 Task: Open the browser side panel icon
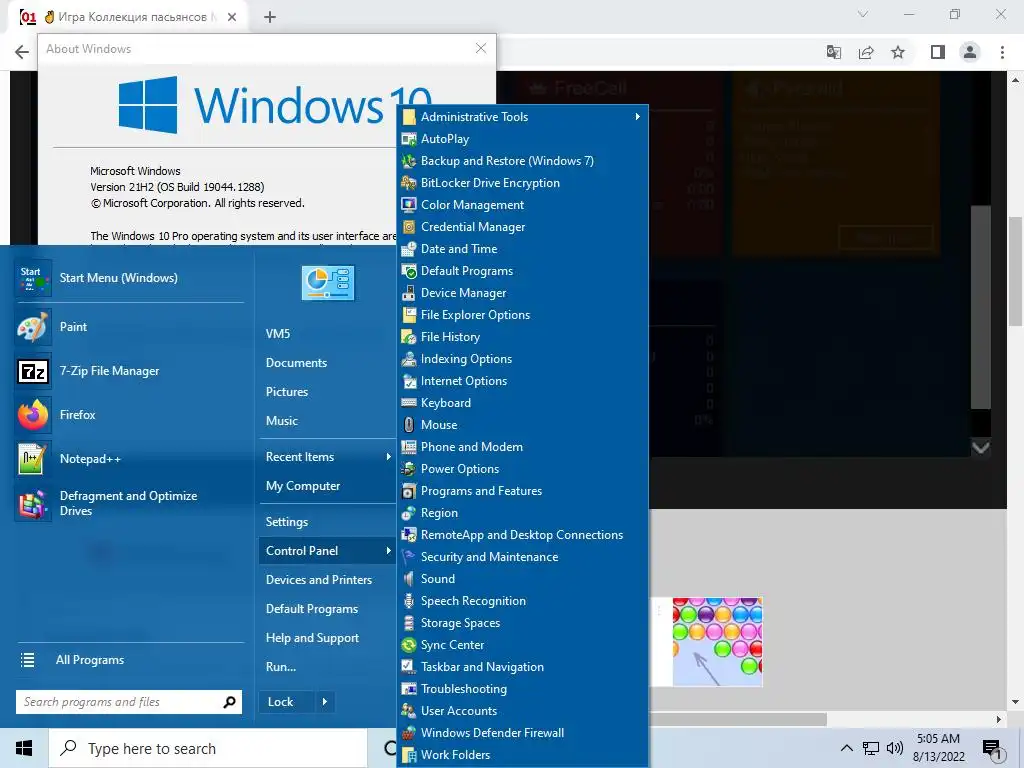pyautogui.click(x=938, y=52)
